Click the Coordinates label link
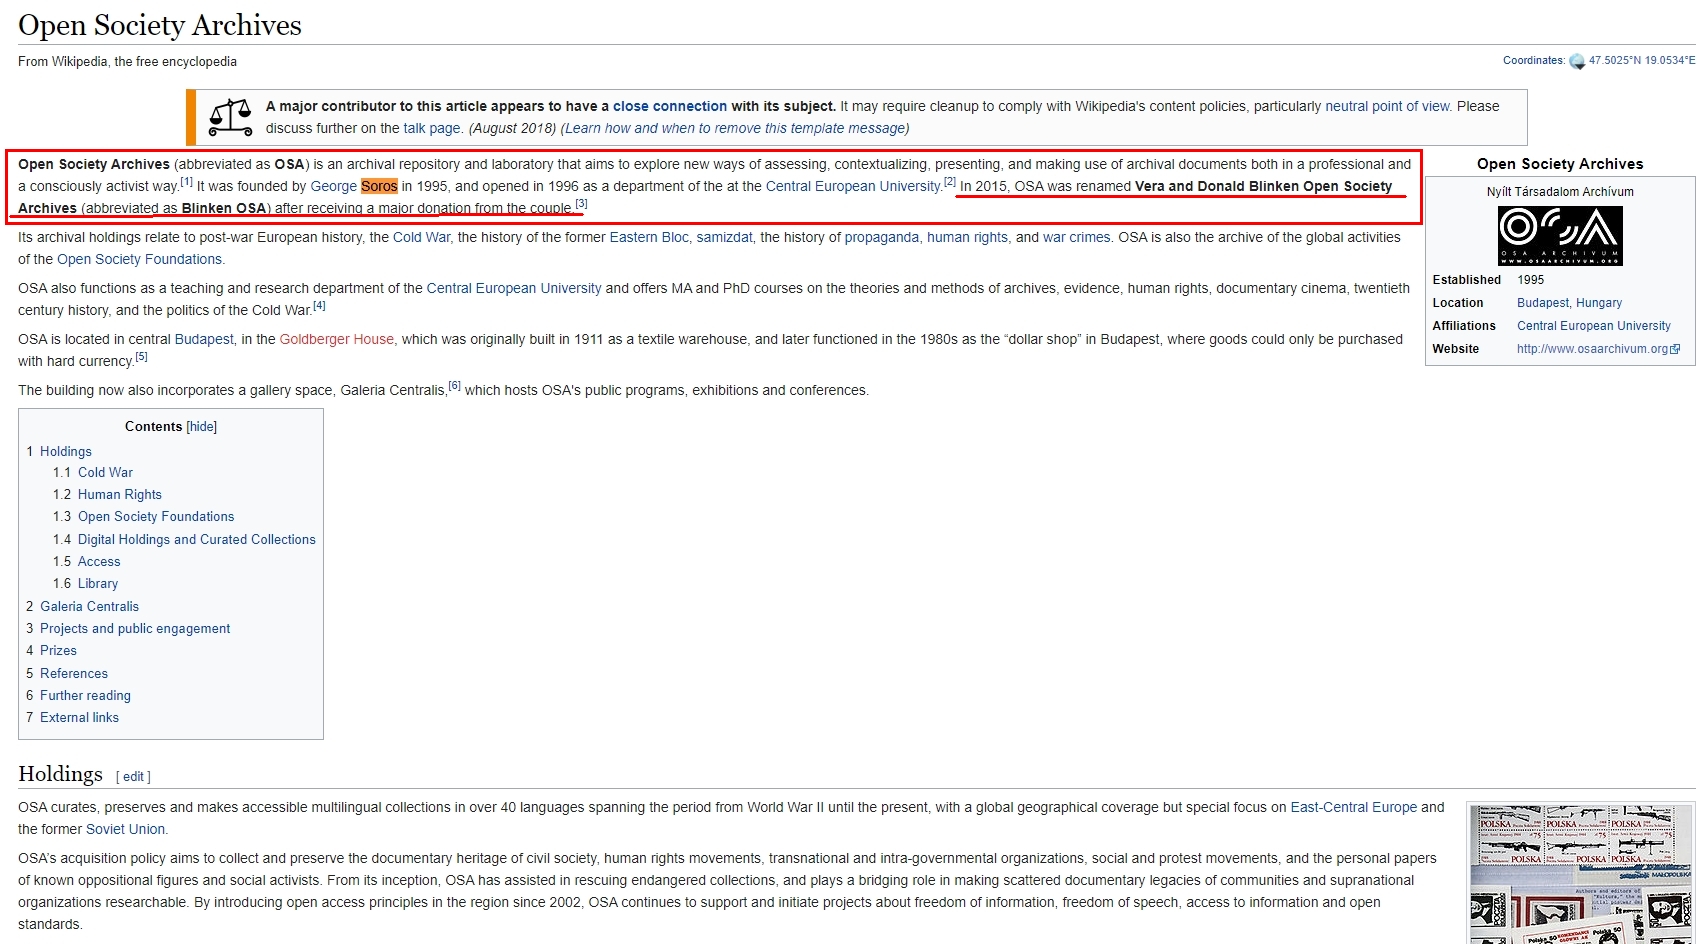The width and height of the screenshot is (1701, 944). pyautogui.click(x=1533, y=60)
